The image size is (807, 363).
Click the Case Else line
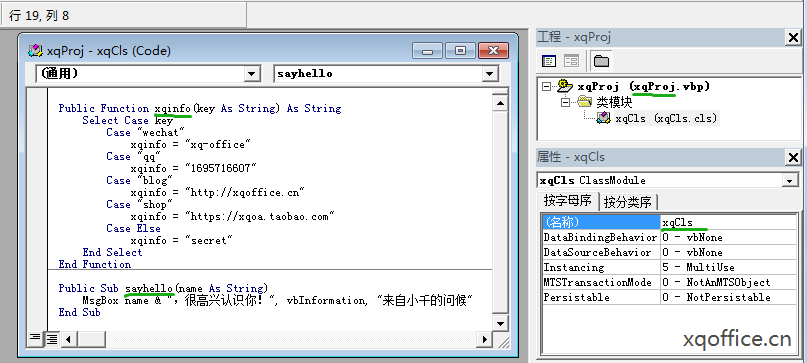(133, 228)
